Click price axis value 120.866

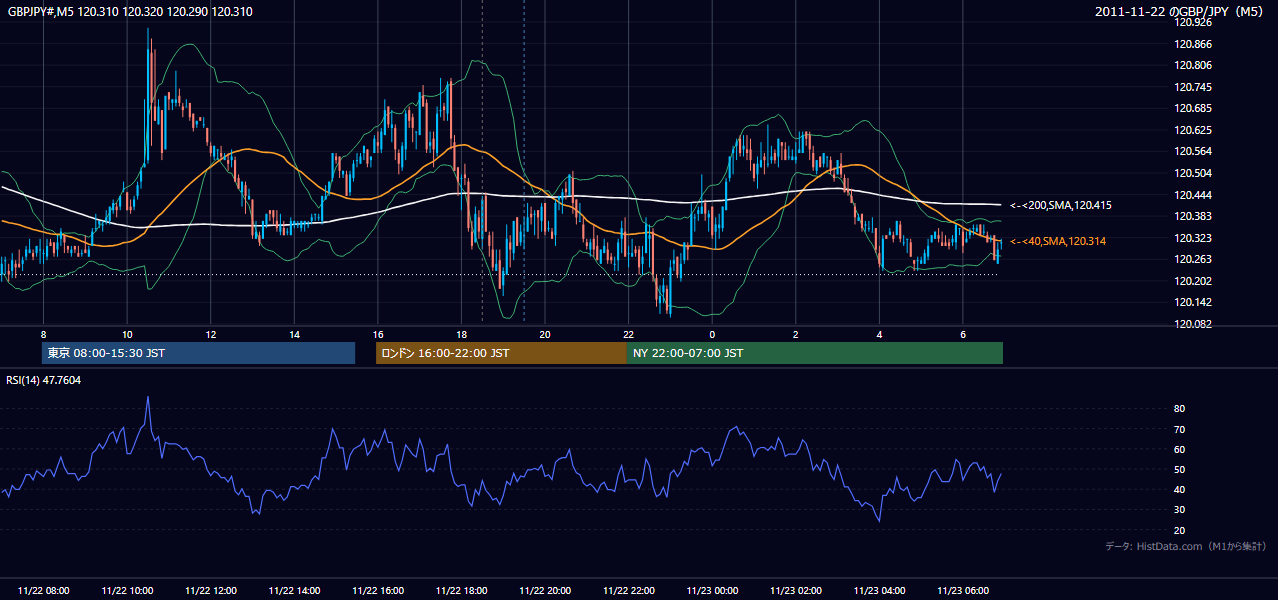[x=1193, y=44]
